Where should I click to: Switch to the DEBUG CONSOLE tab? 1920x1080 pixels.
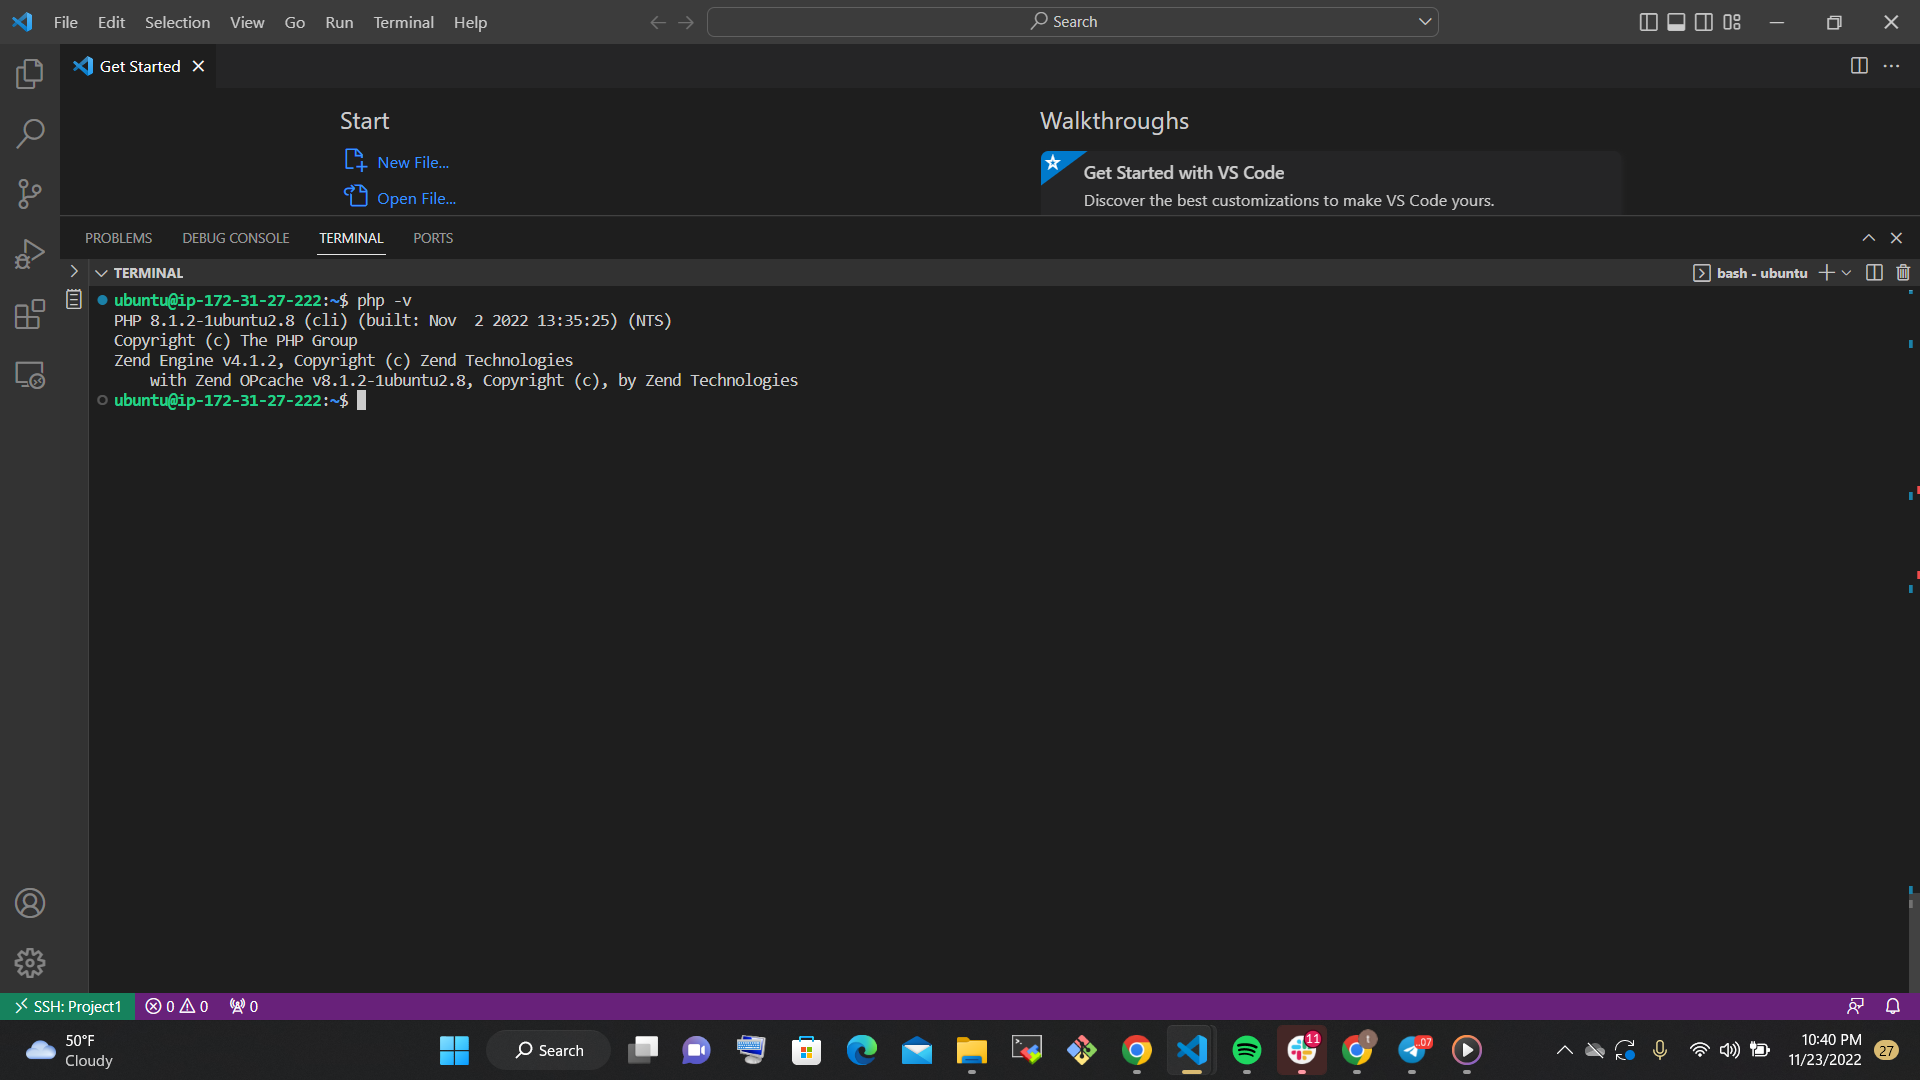pyautogui.click(x=235, y=238)
